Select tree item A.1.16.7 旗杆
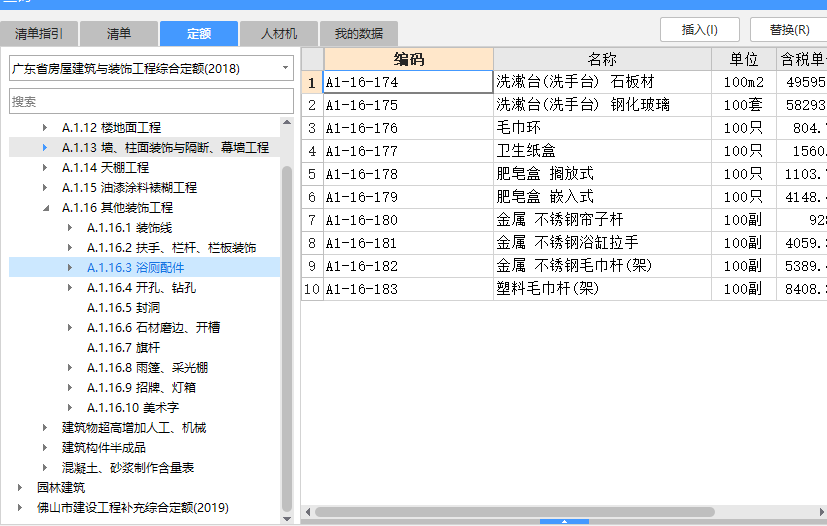The width and height of the screenshot is (827, 526). coord(123,348)
